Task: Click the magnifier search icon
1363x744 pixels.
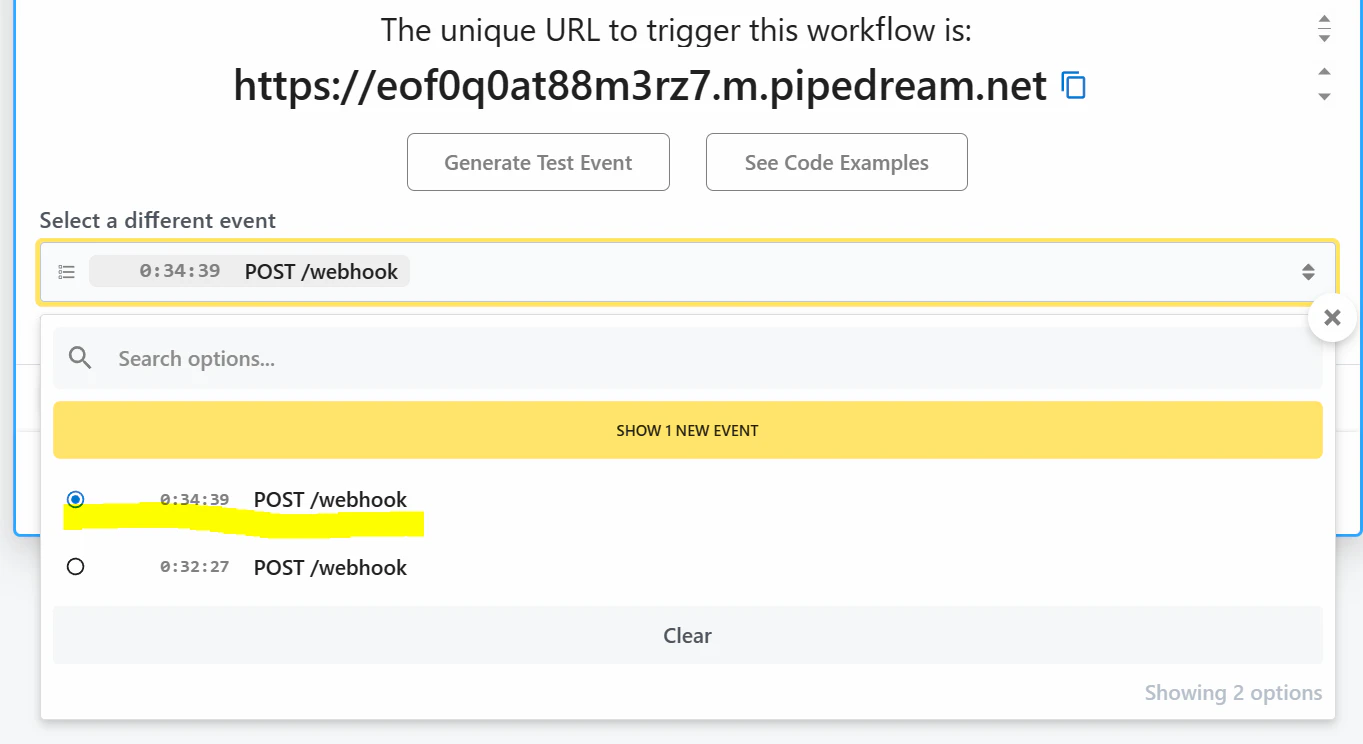Action: [x=81, y=358]
